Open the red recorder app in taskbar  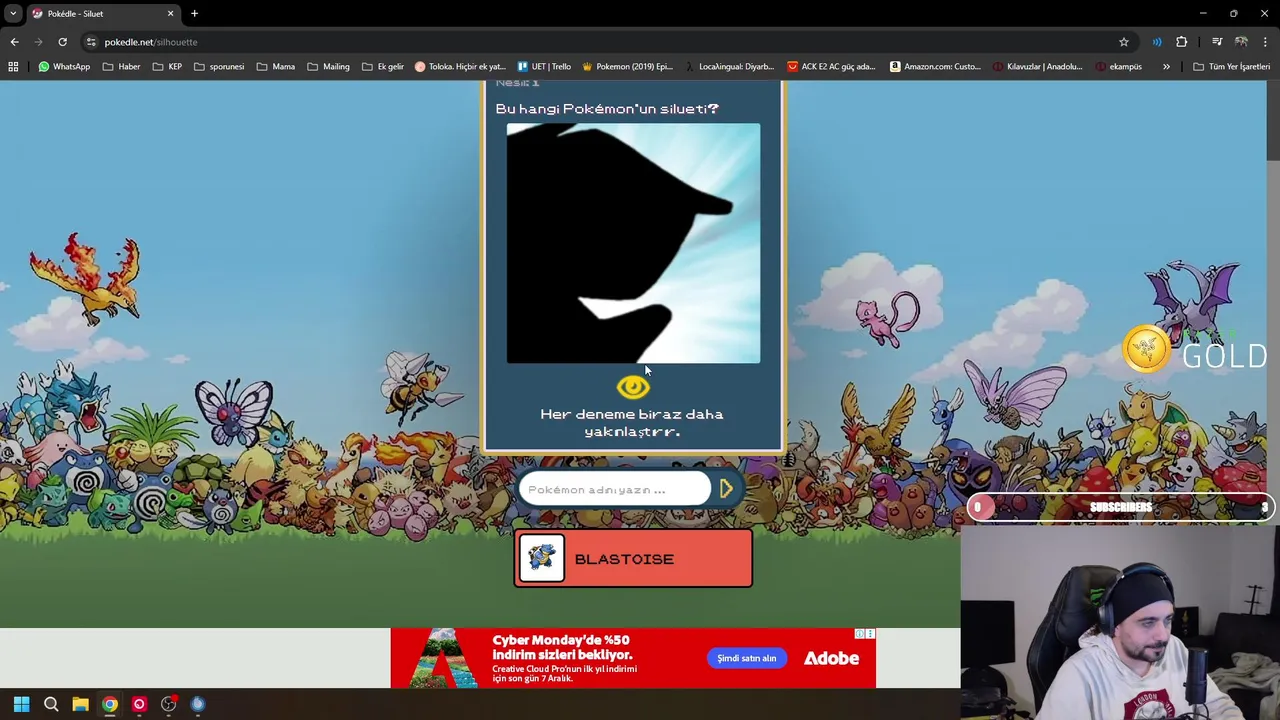139,704
